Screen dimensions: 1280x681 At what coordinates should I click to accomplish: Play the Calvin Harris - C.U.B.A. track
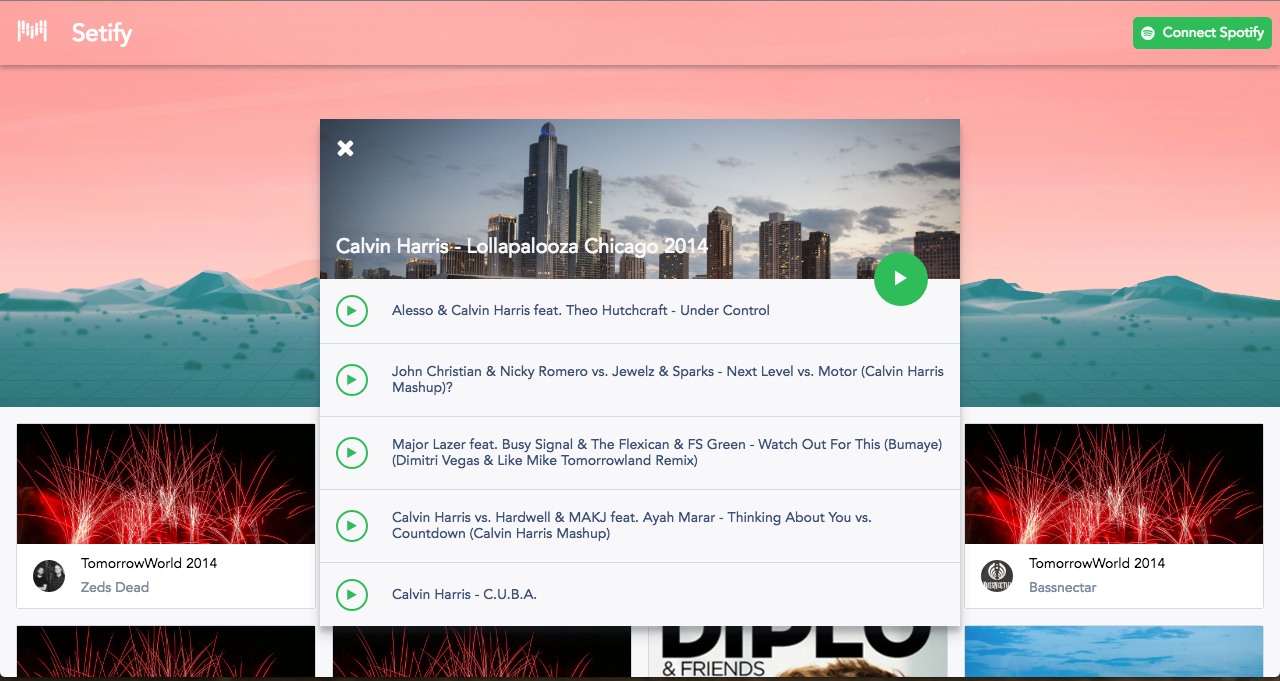click(x=351, y=595)
